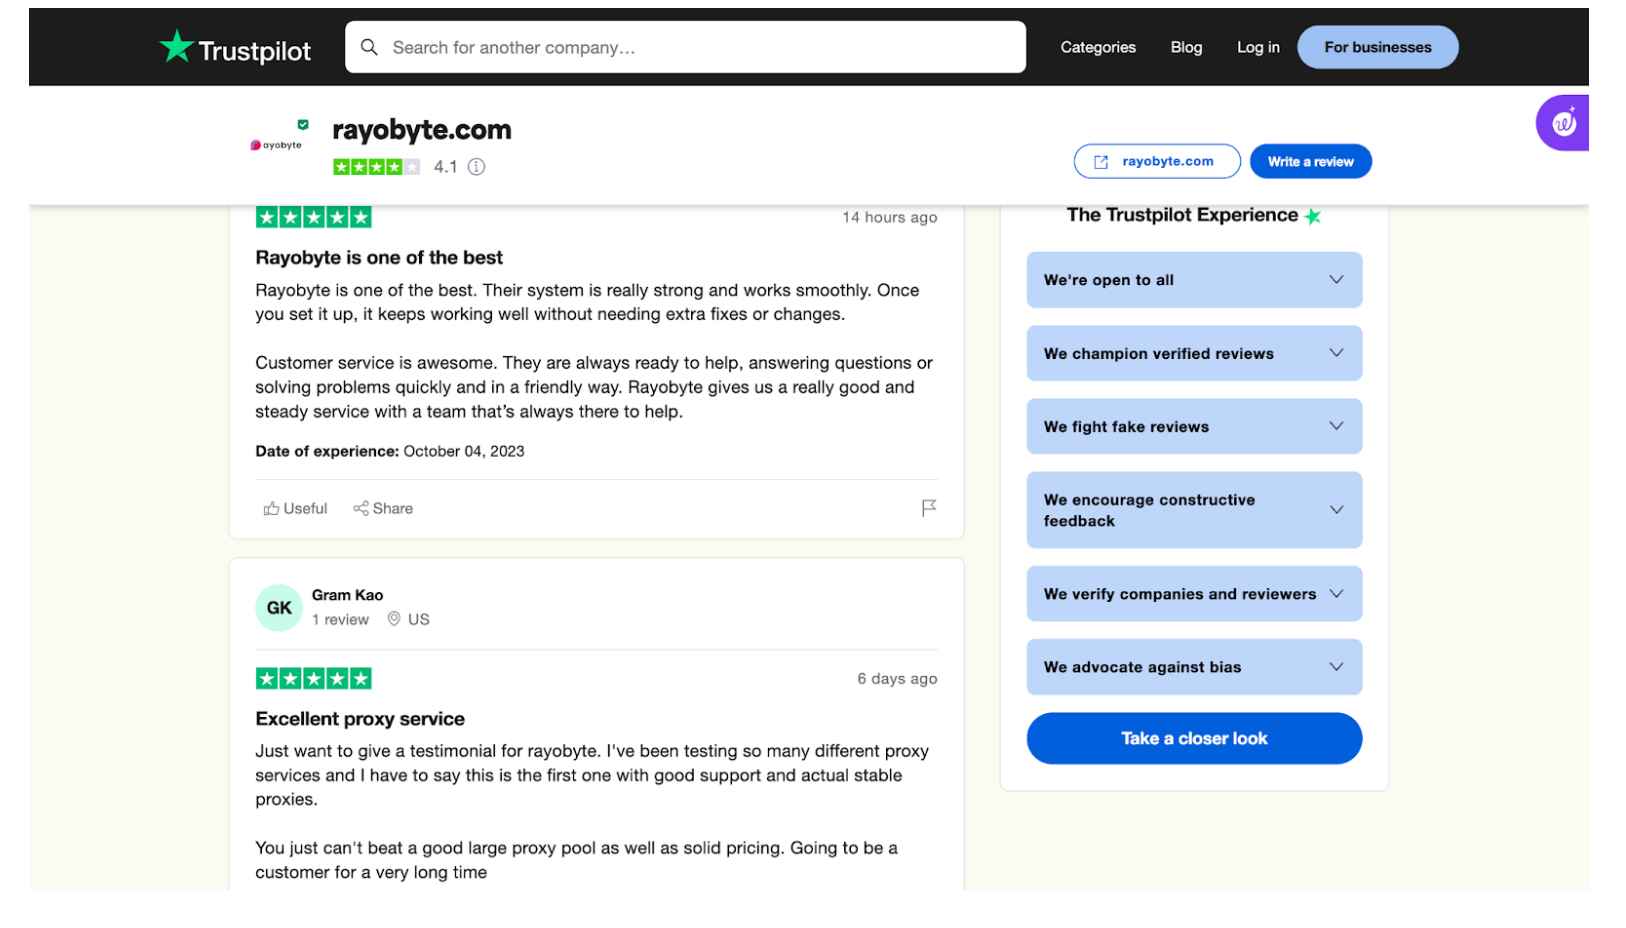Image resolution: width=1626 pixels, height=928 pixels.
Task: Click the purple floating widget icon
Action: [x=1562, y=123]
